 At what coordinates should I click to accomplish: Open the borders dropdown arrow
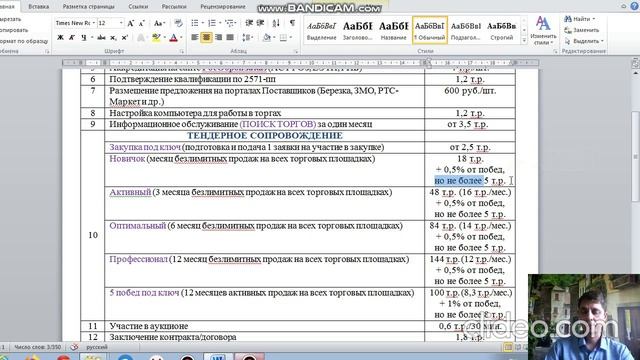291,38
